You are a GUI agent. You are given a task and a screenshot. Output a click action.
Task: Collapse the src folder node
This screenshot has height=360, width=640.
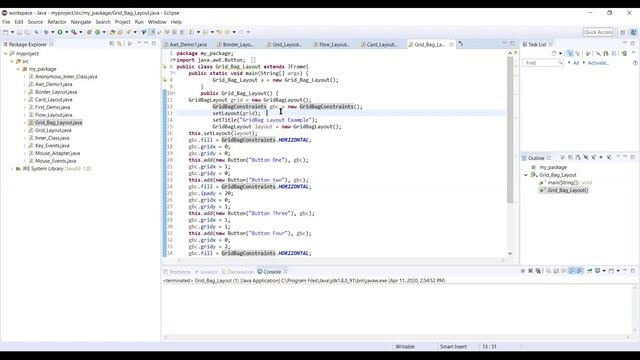pos(12,61)
